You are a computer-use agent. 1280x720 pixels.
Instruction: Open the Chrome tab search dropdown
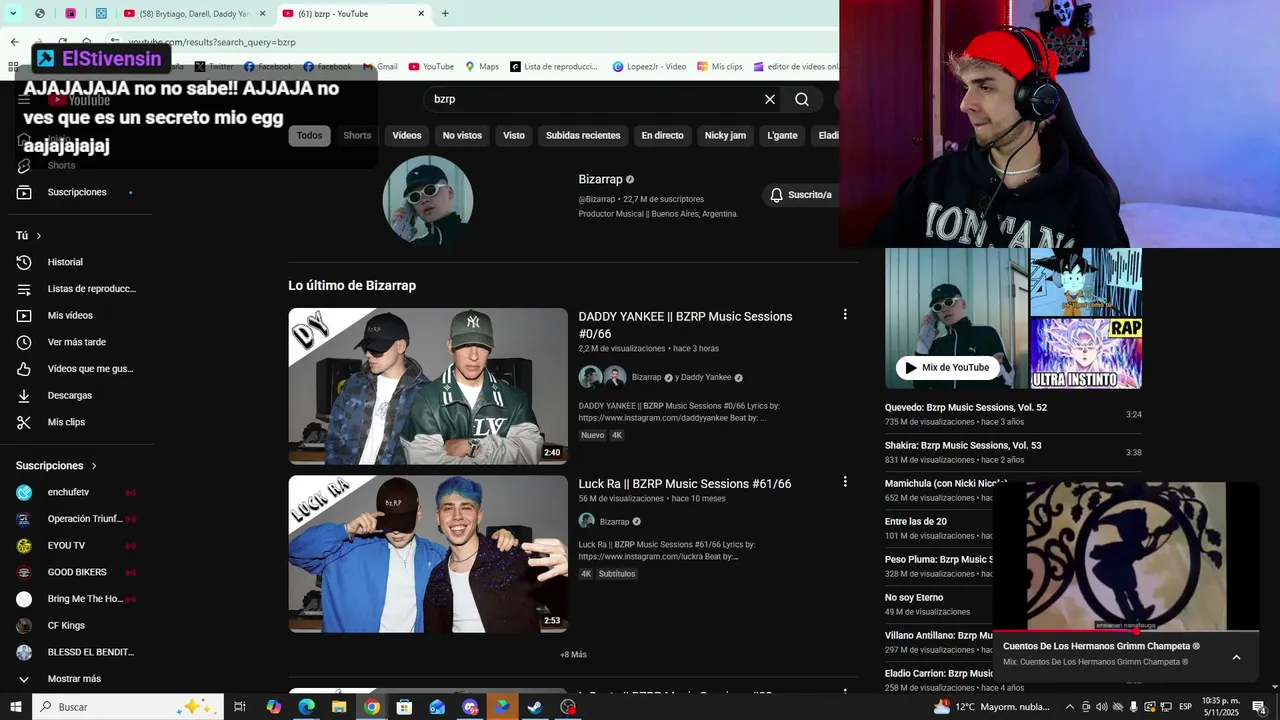[13, 14]
